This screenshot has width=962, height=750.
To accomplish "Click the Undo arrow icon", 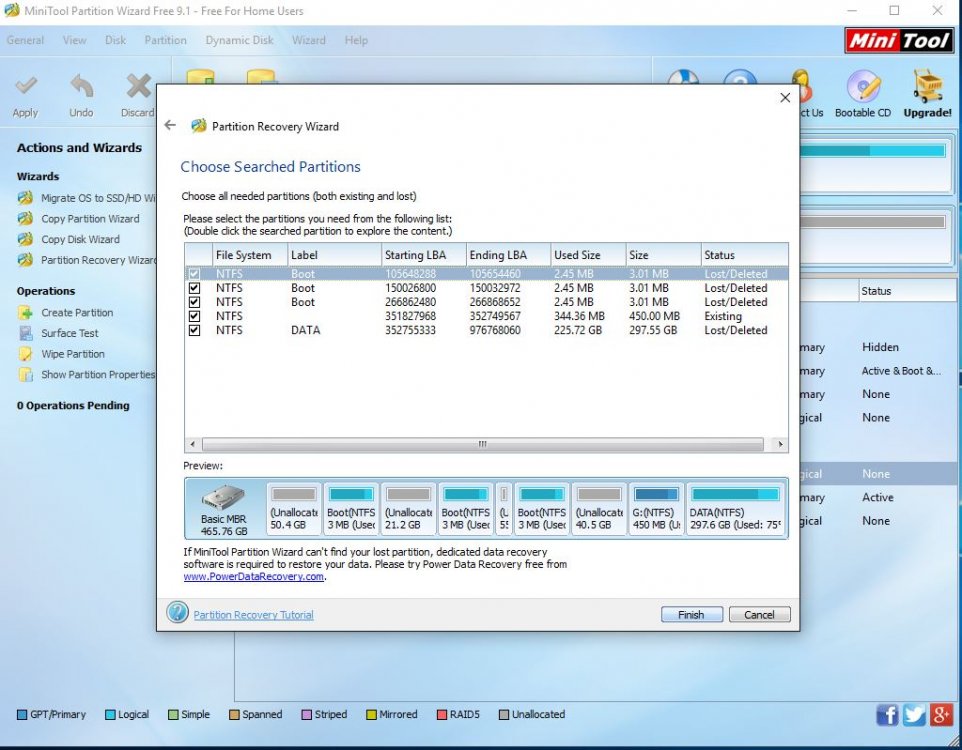I will pos(81,88).
